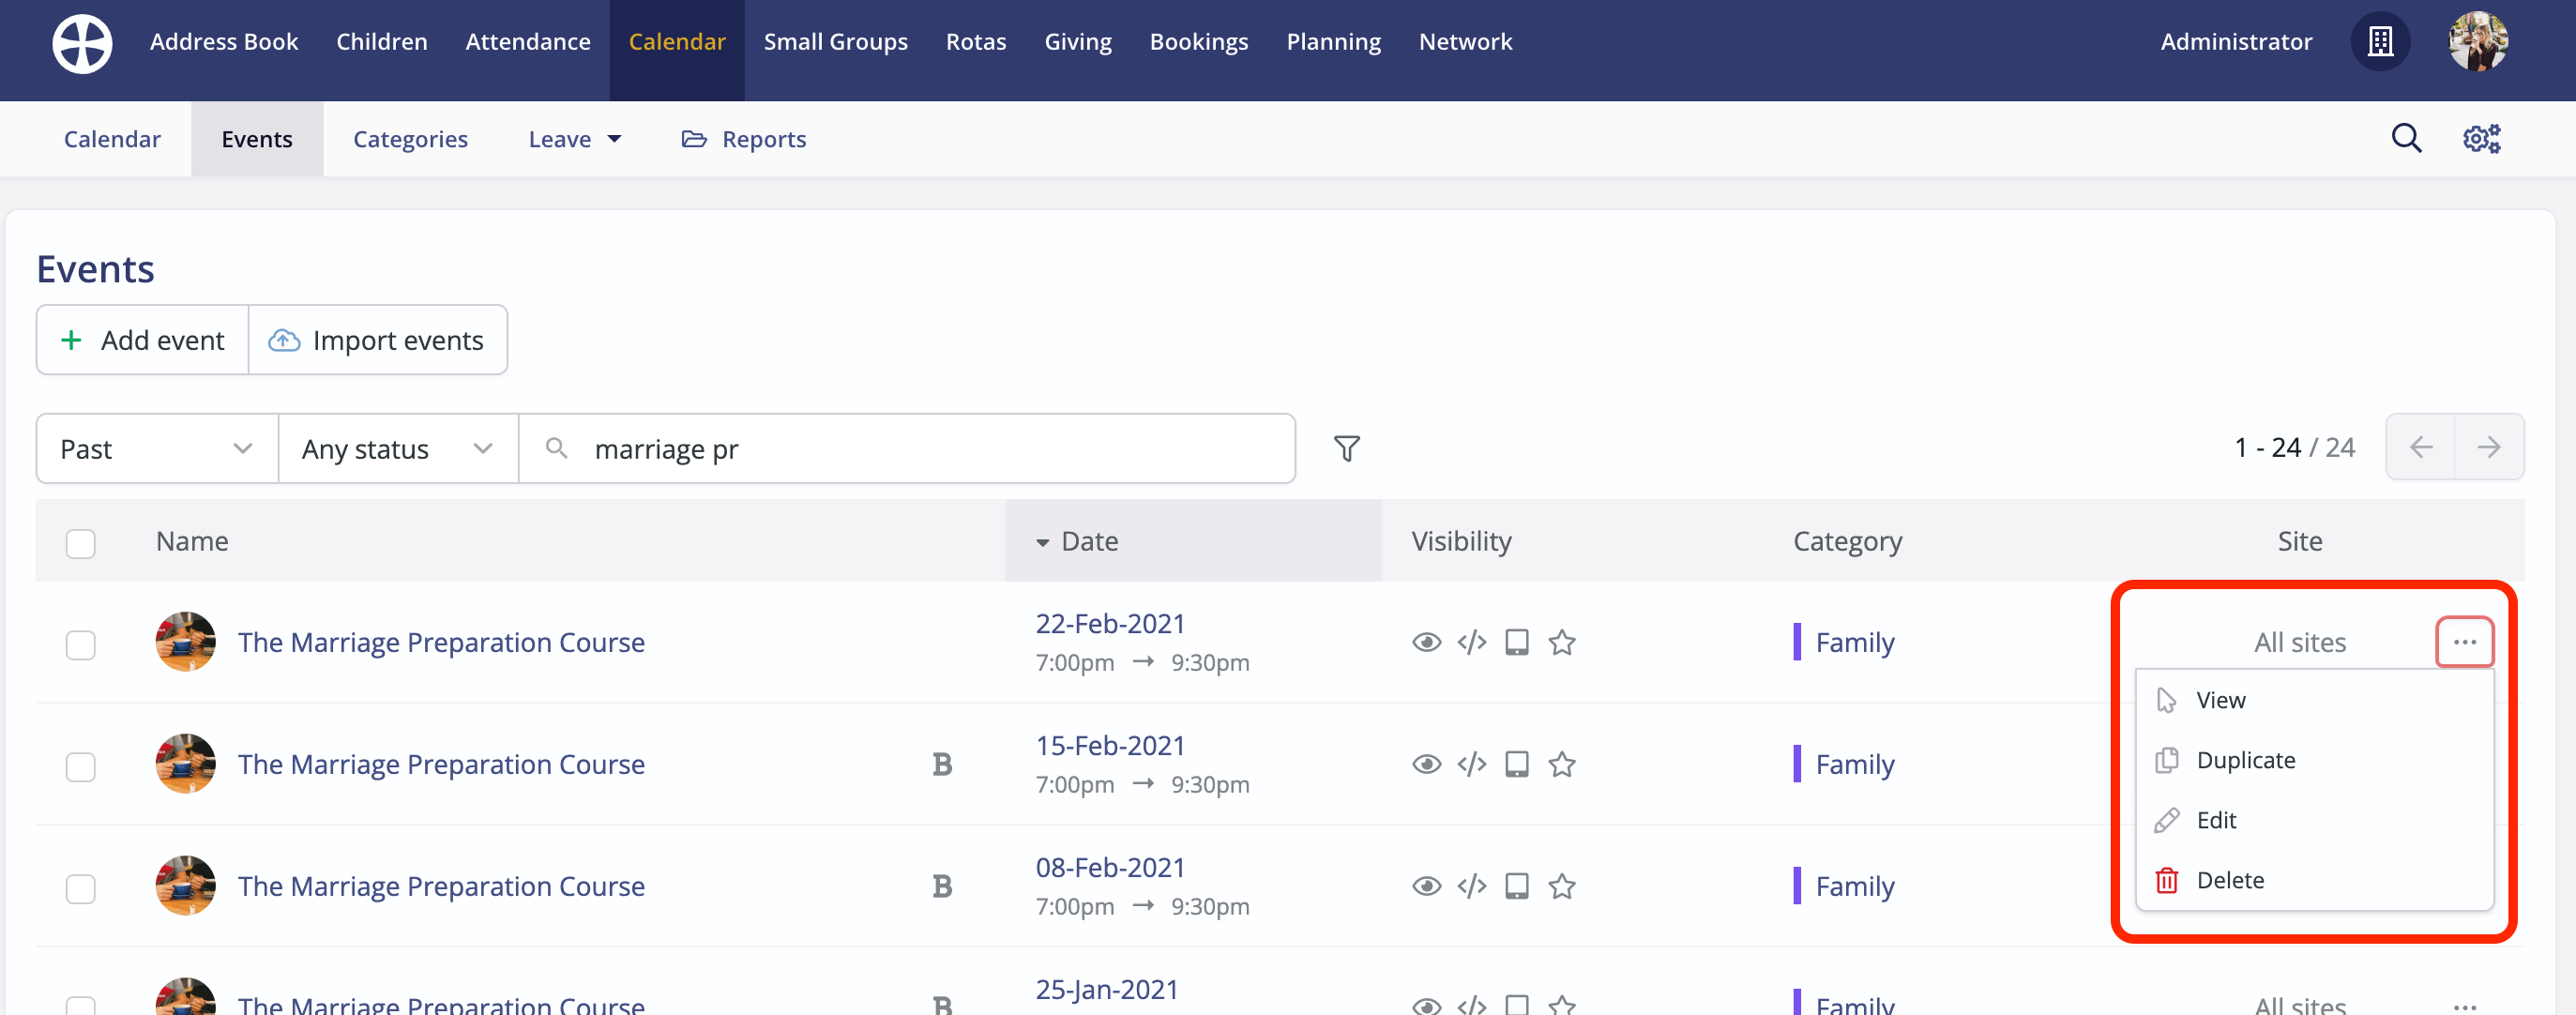Select Delete in the event context menu

2230,880
